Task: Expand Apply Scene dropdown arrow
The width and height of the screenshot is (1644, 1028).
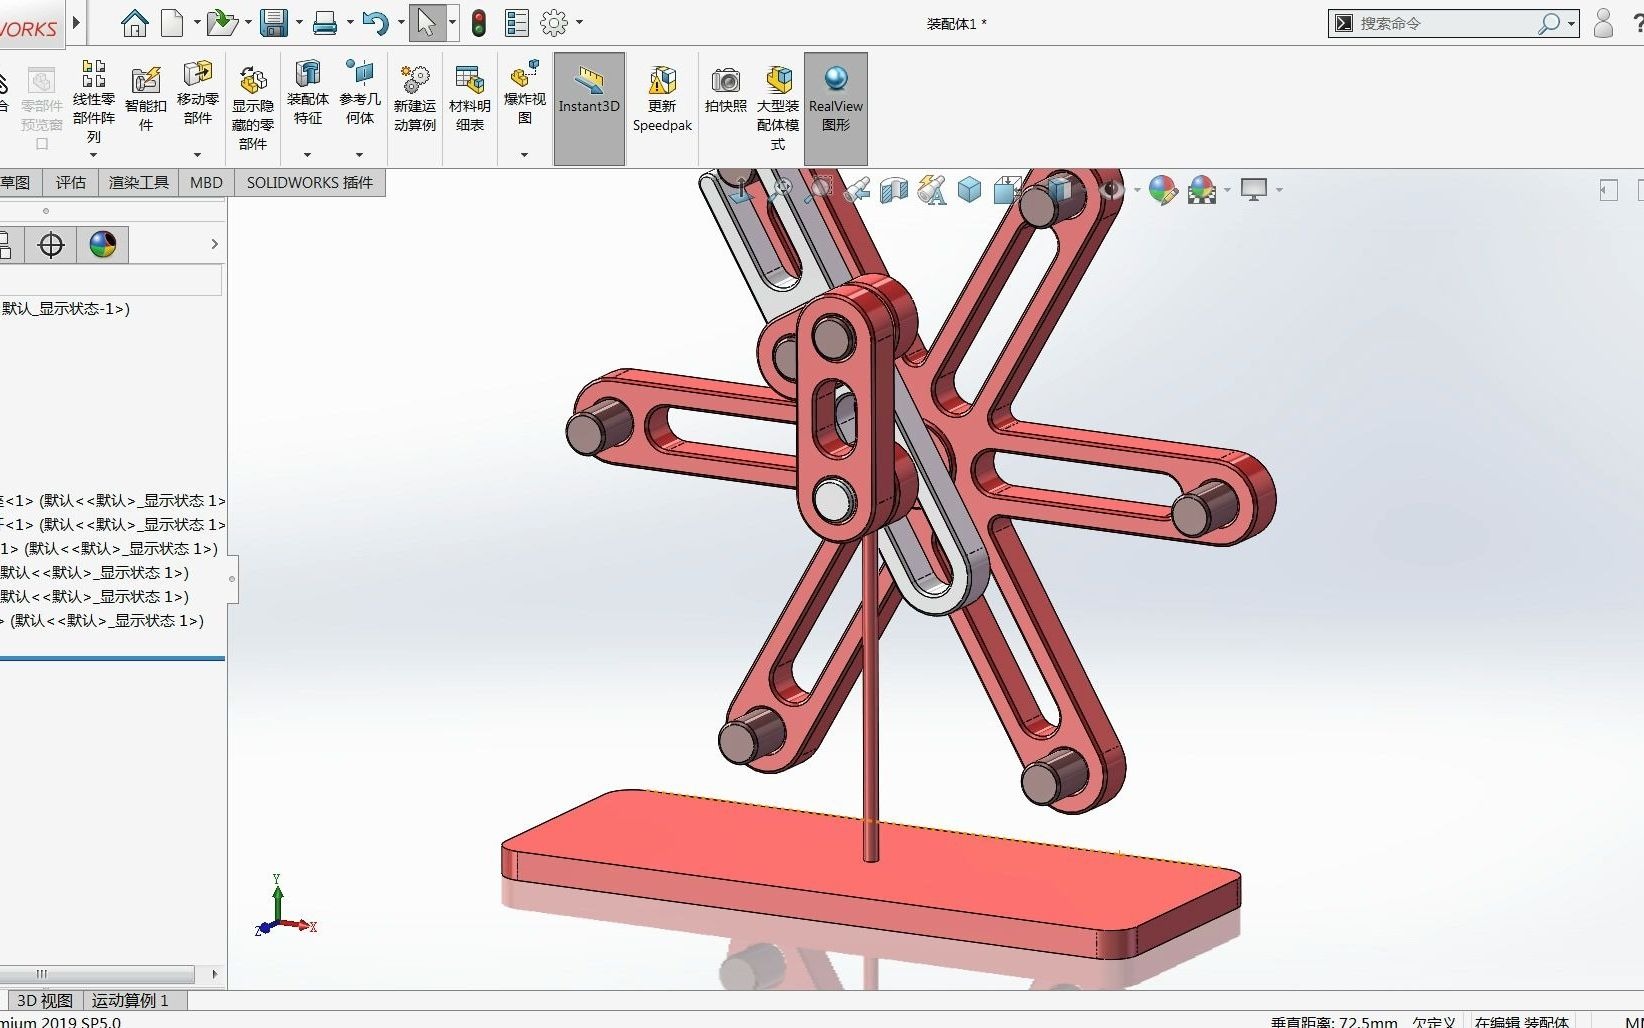Action: pyautogui.click(x=1226, y=190)
